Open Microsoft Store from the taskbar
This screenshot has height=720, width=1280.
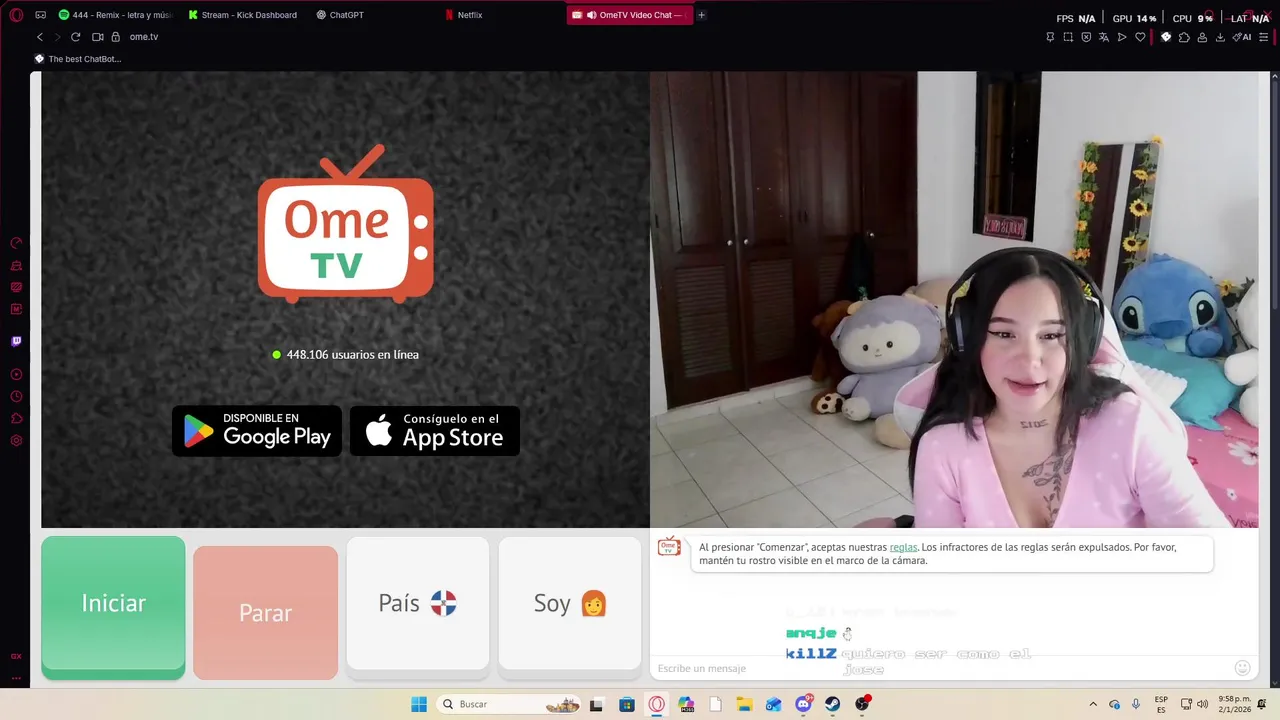pyautogui.click(x=627, y=704)
